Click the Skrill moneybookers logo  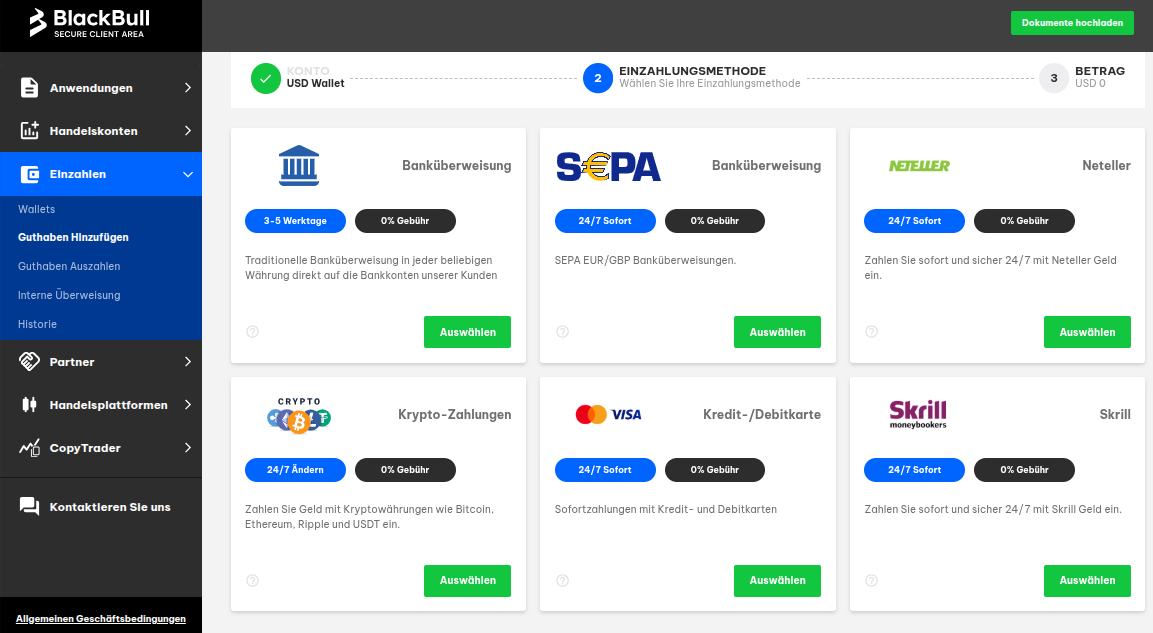917,414
